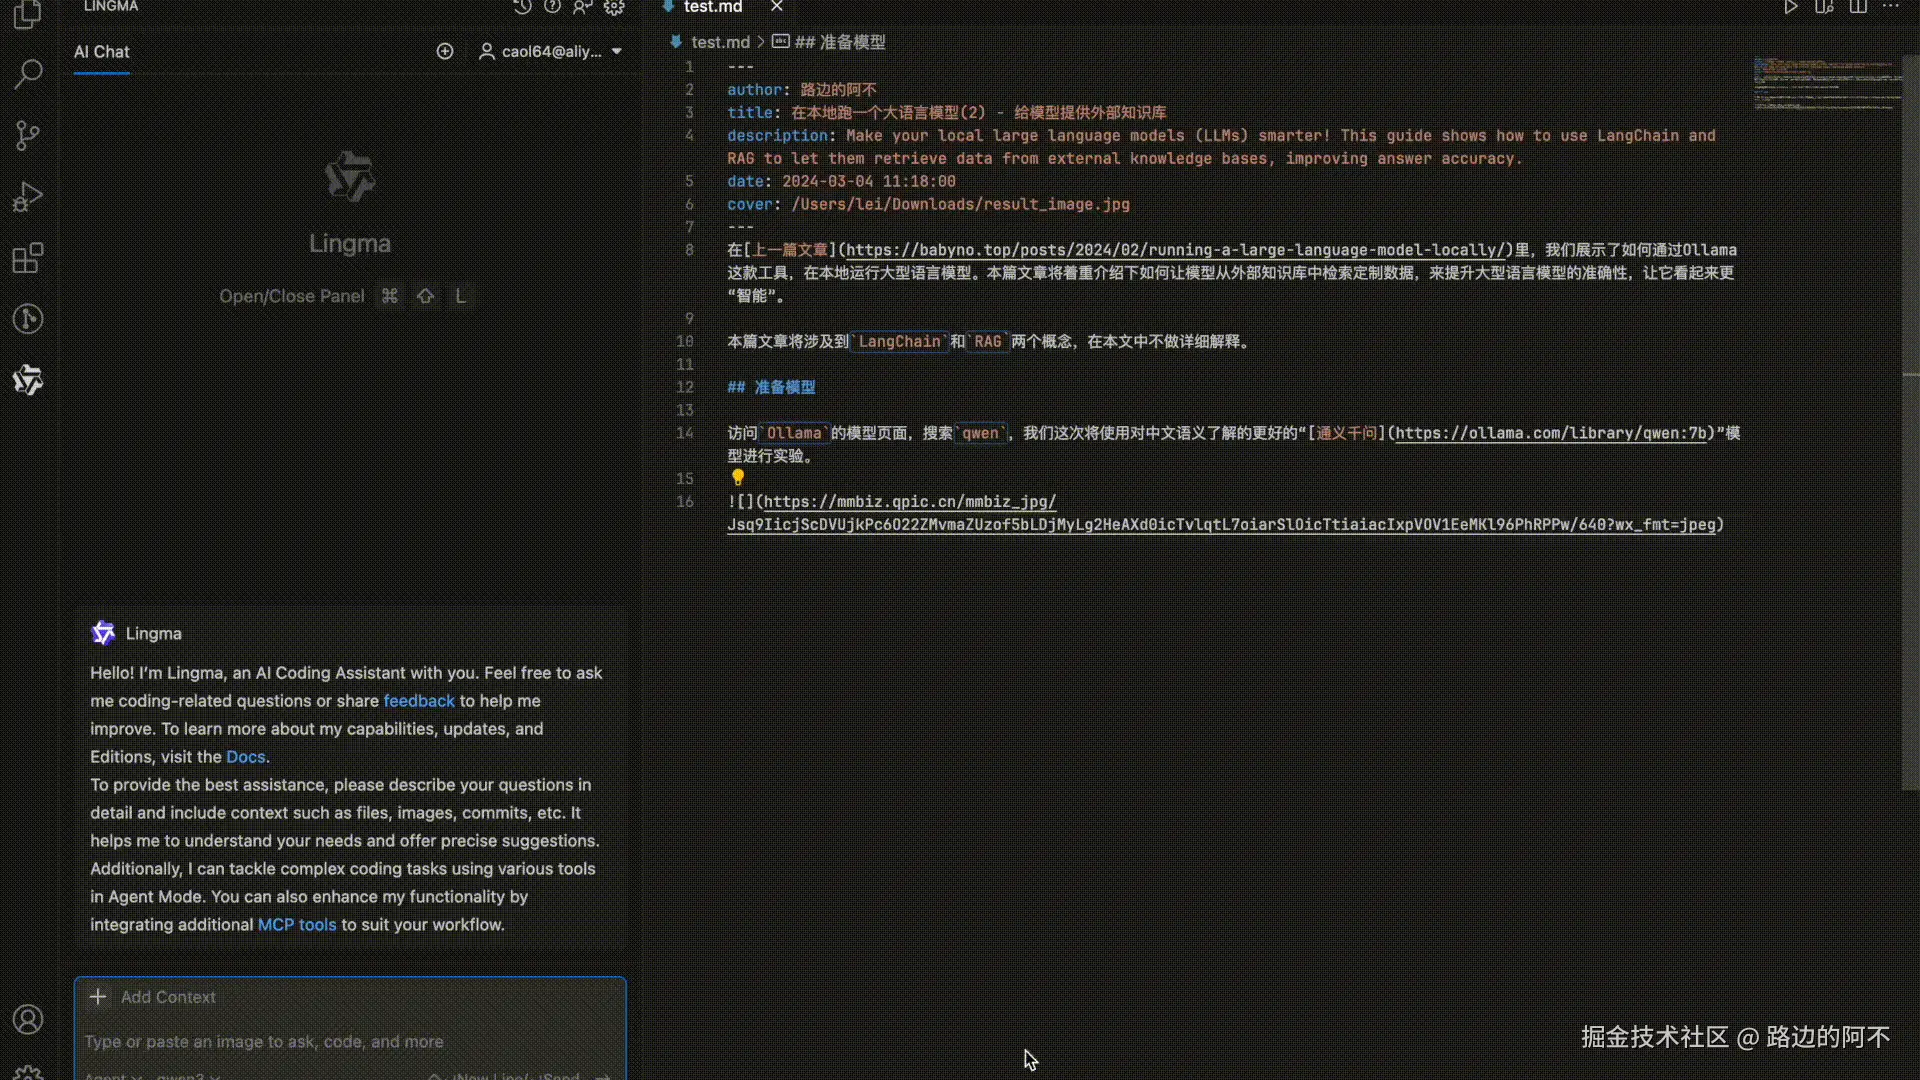Switch to the AI Chat tab

(x=102, y=52)
